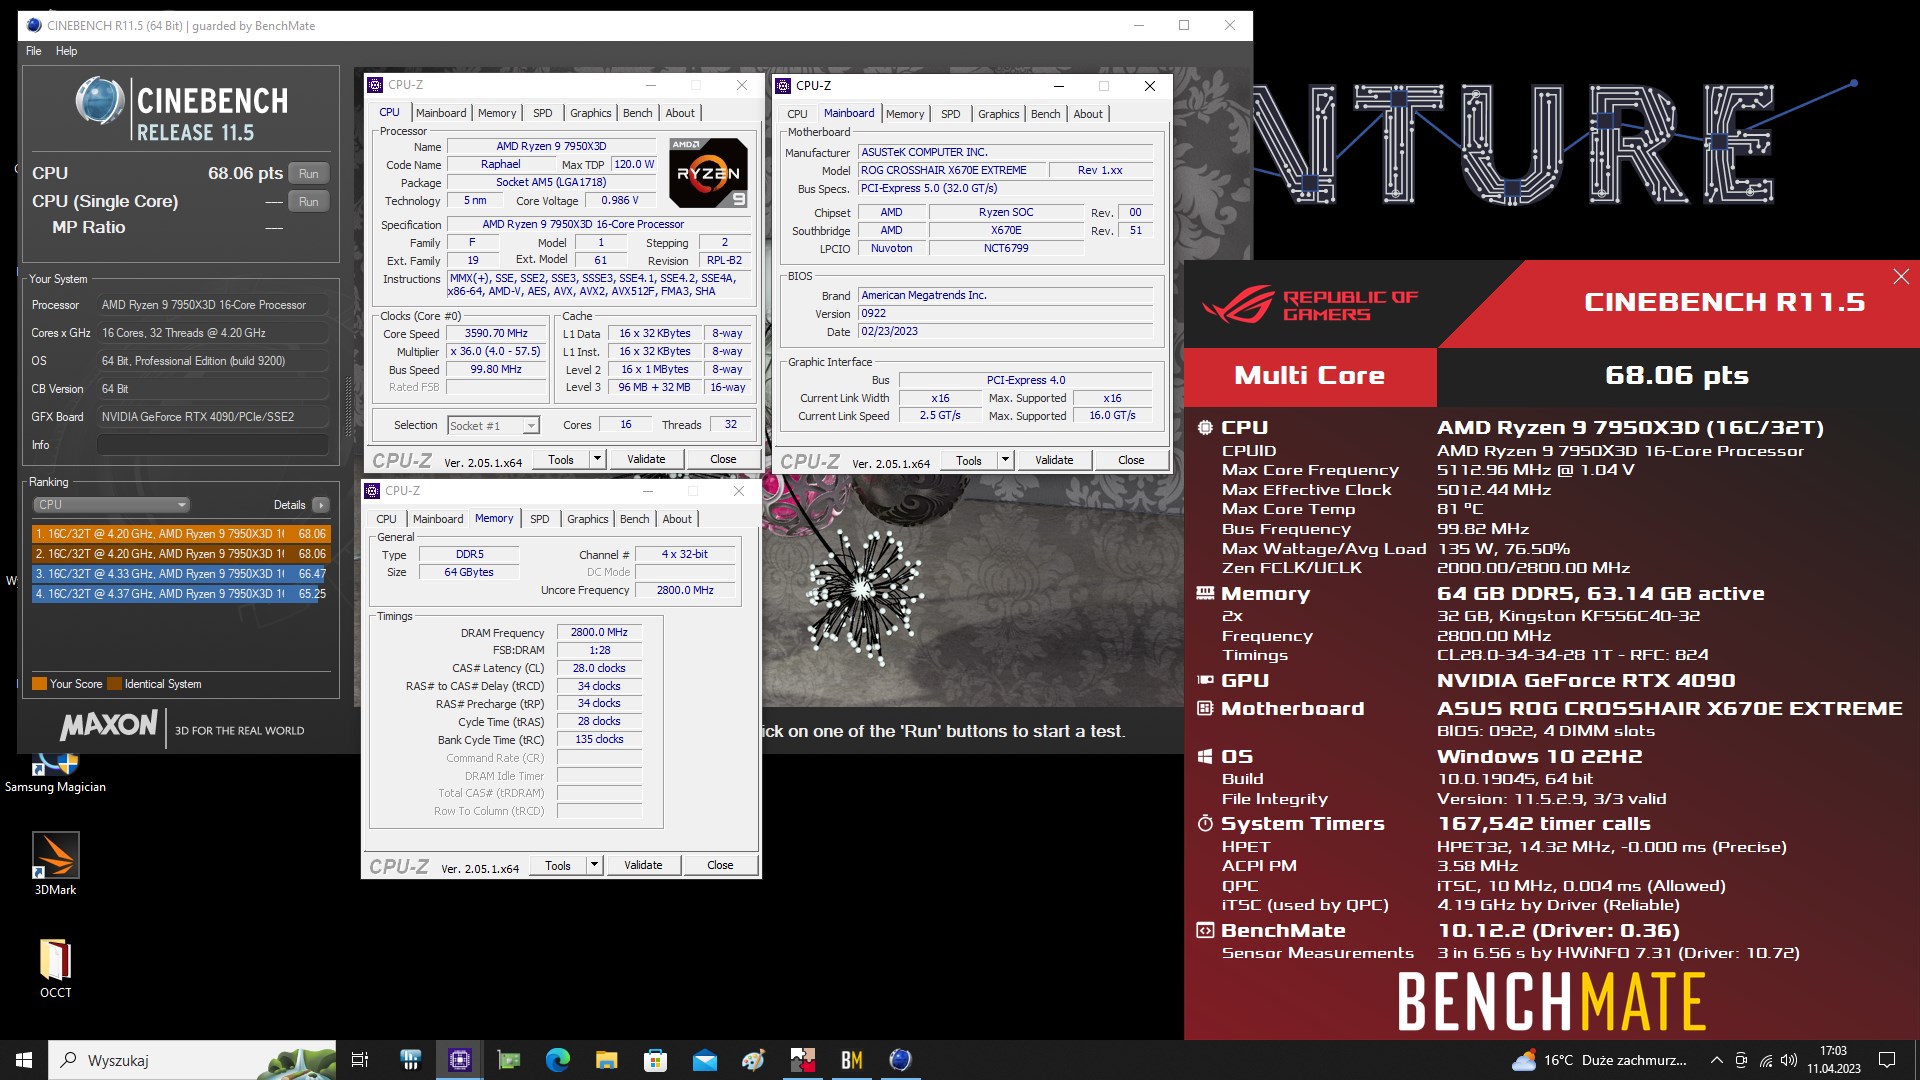
Task: Open Microsoft Store from the taskbar
Action: coord(656,1060)
